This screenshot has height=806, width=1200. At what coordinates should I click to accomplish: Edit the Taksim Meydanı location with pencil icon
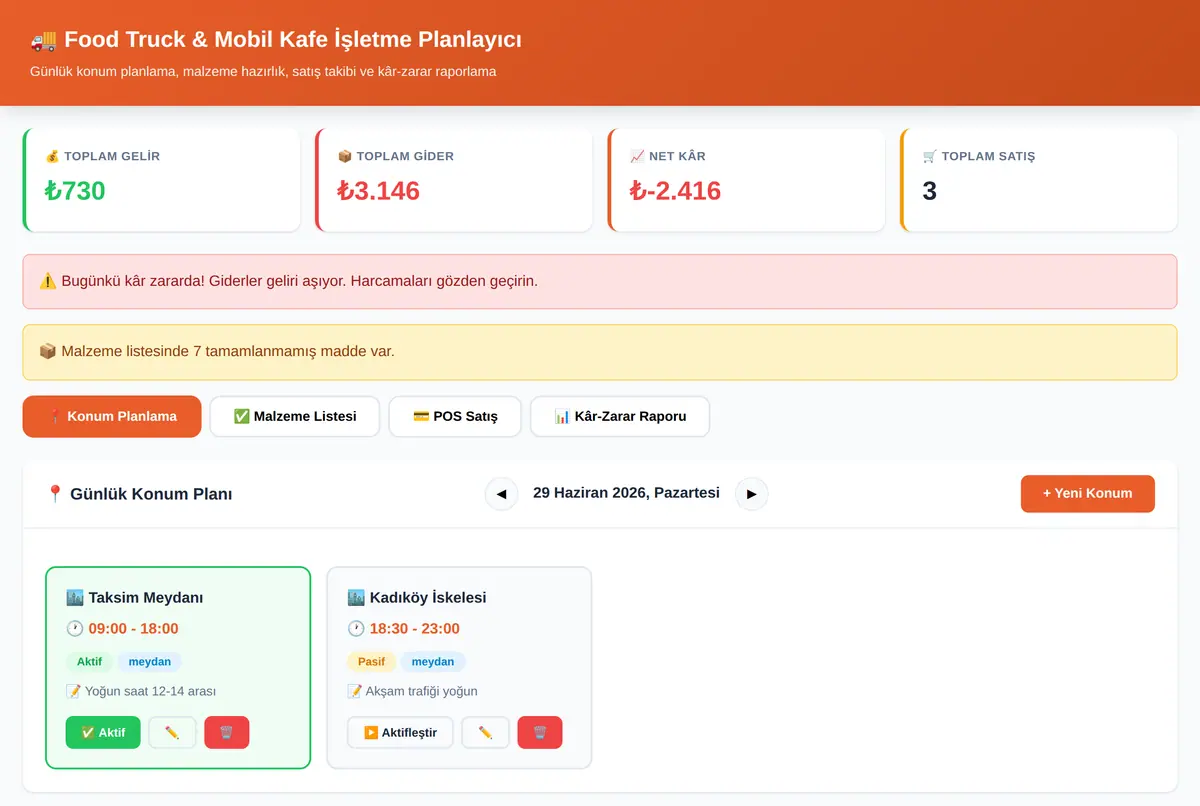[172, 732]
